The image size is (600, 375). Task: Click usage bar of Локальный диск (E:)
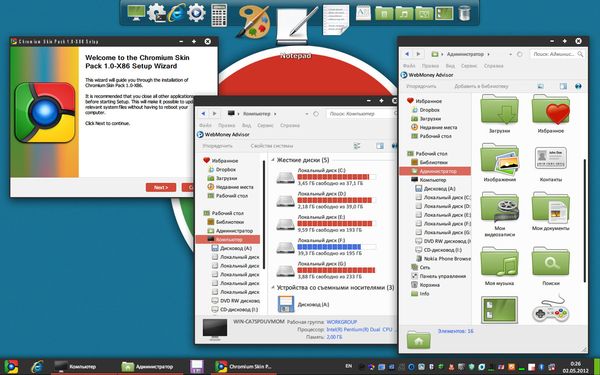[336, 223]
